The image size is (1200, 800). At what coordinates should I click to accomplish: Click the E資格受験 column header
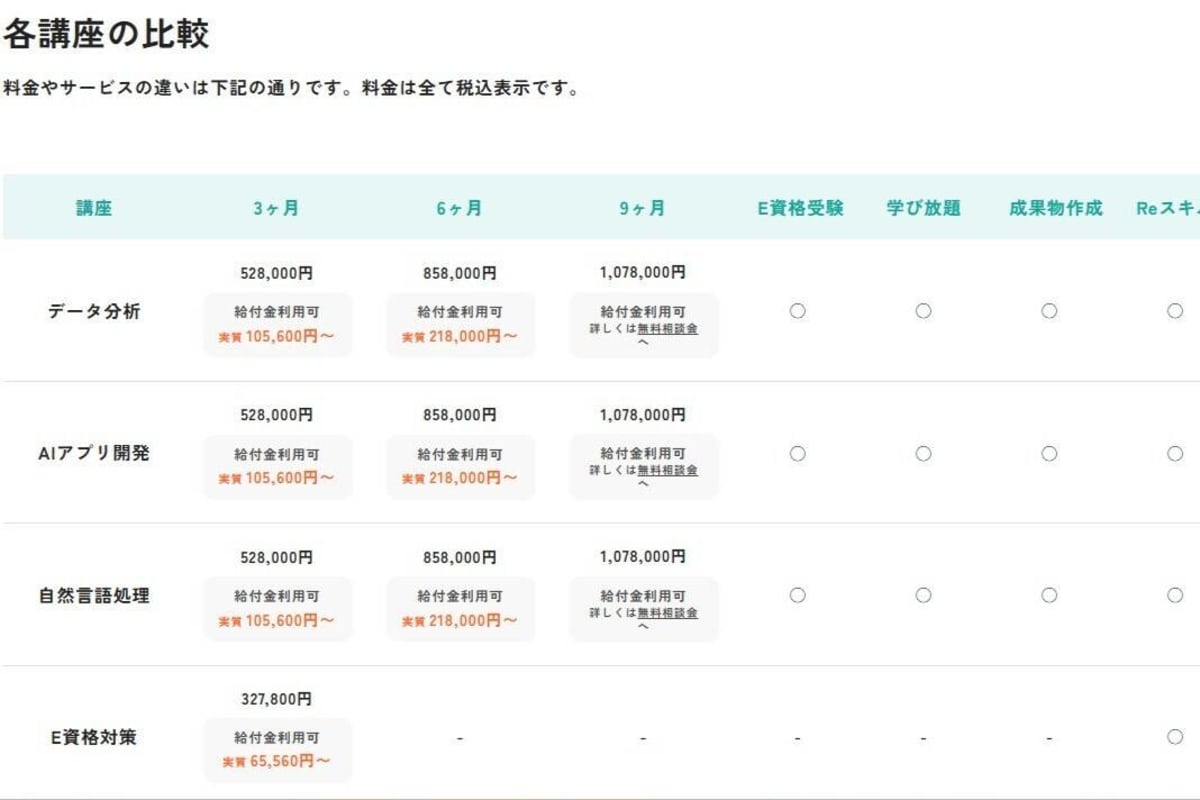coord(800,208)
